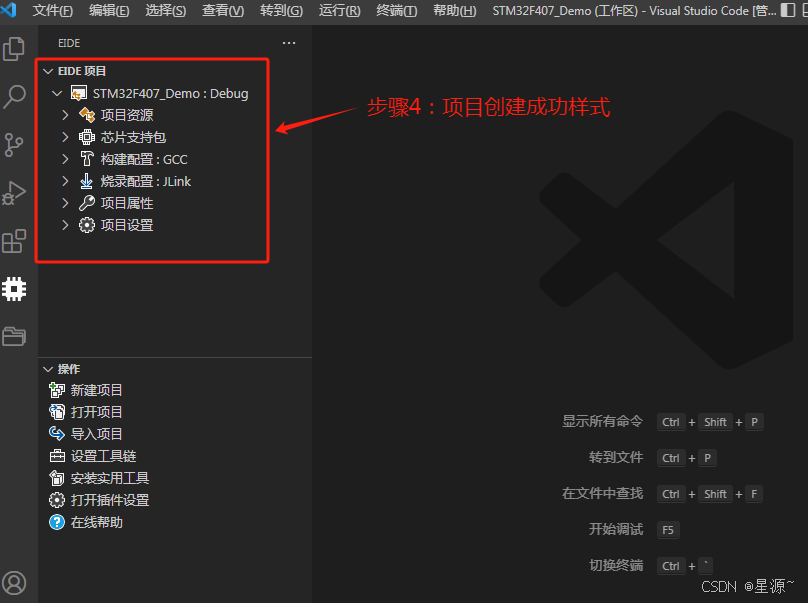
Task: Click 安装实用工具 operation
Action: coord(110,478)
